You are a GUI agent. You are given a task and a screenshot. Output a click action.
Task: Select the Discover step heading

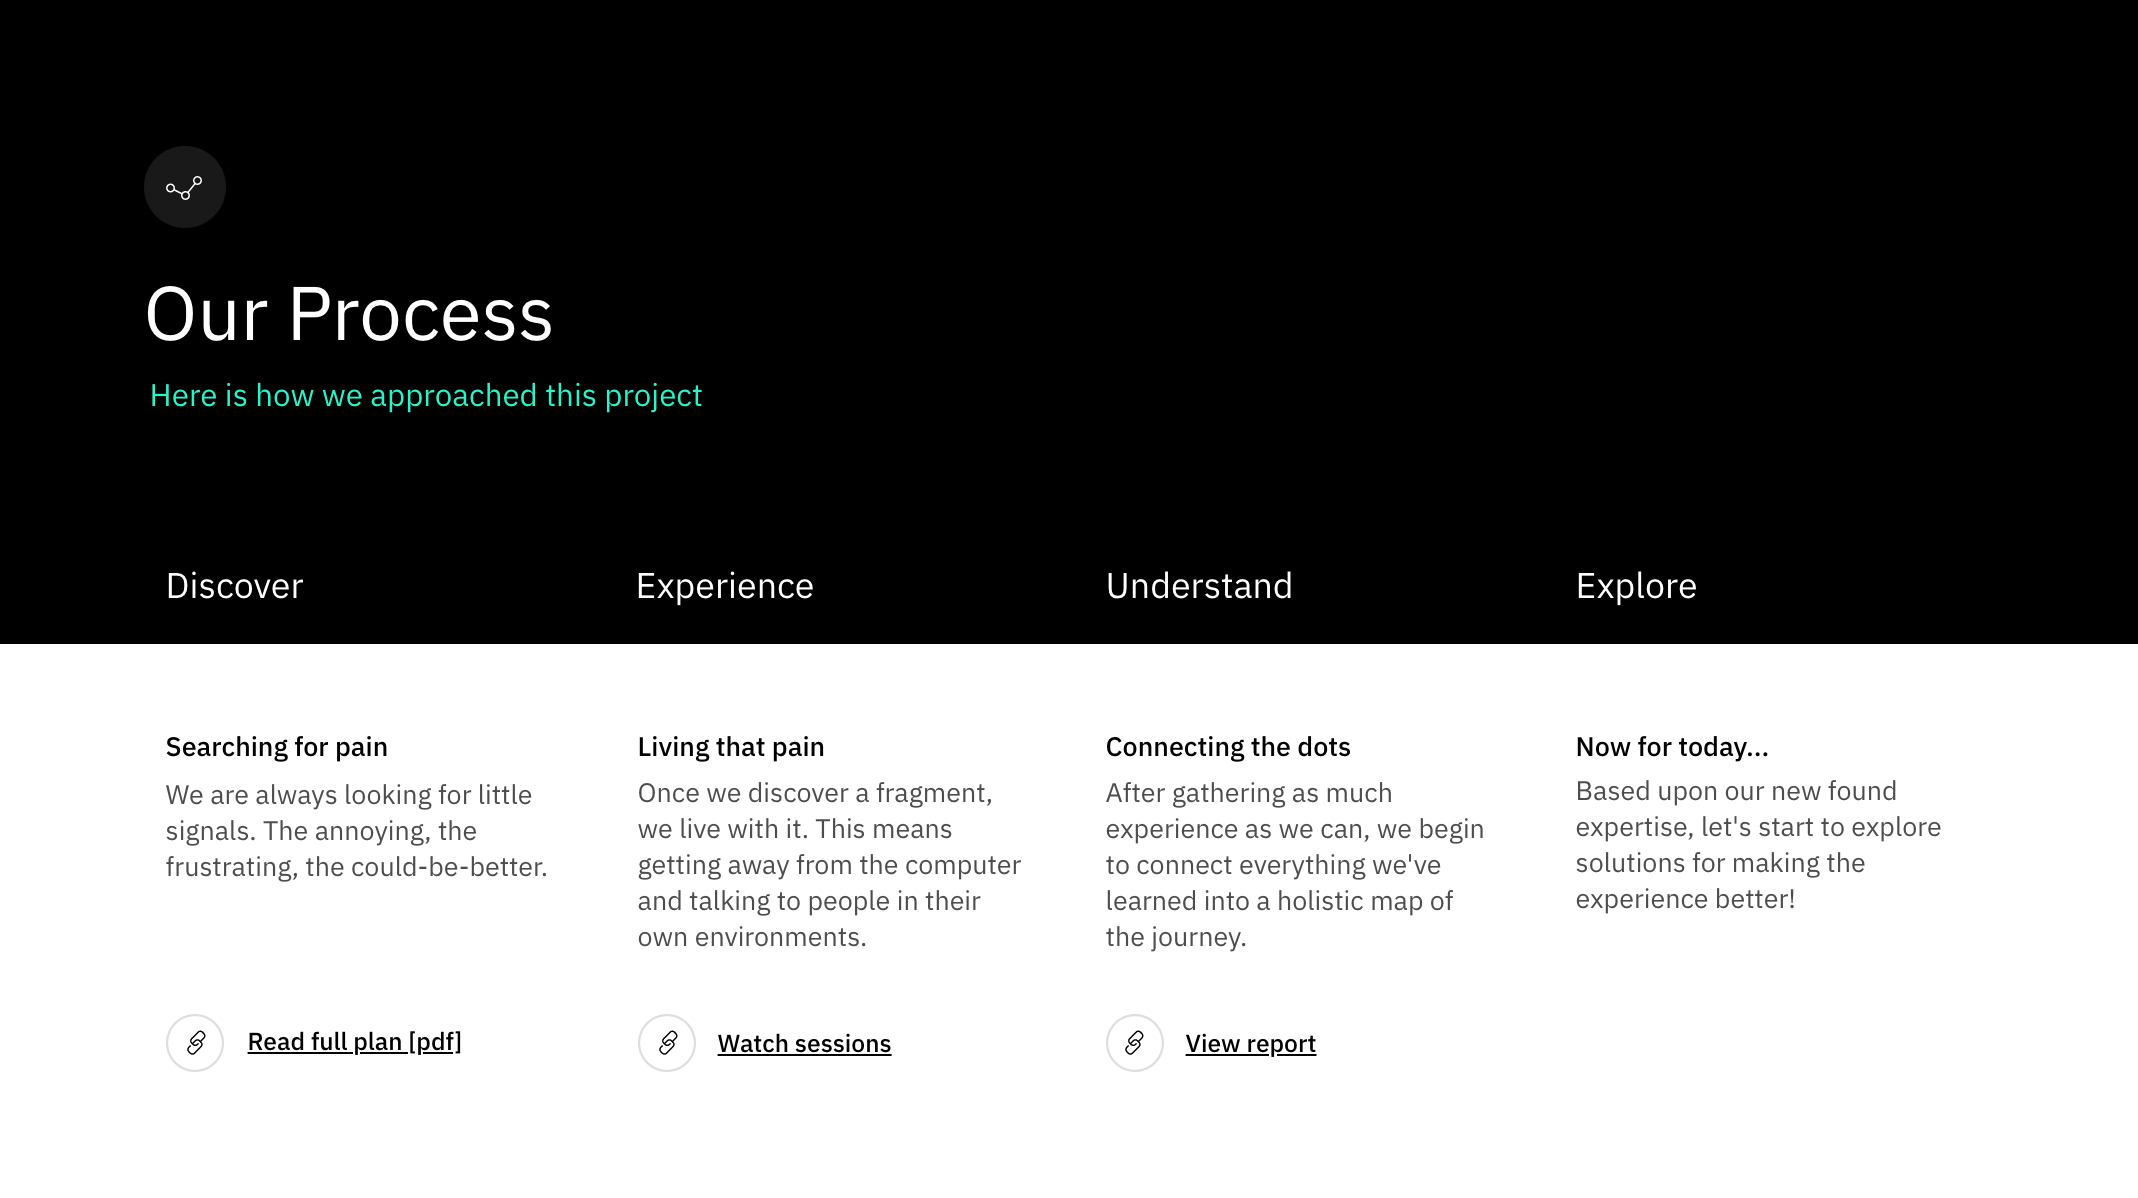234,586
